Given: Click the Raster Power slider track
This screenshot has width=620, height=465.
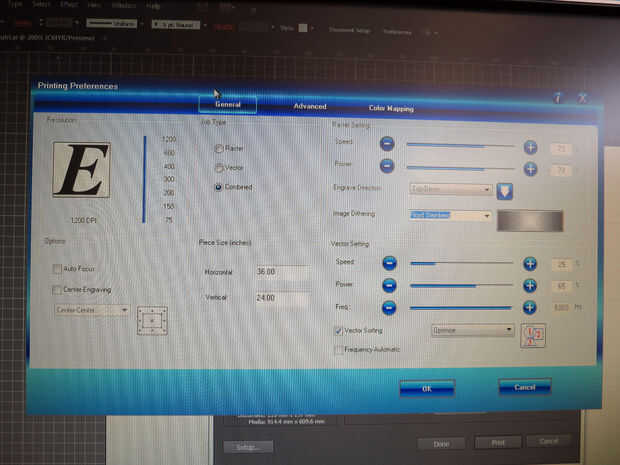Looking at the screenshot, I should [460, 168].
